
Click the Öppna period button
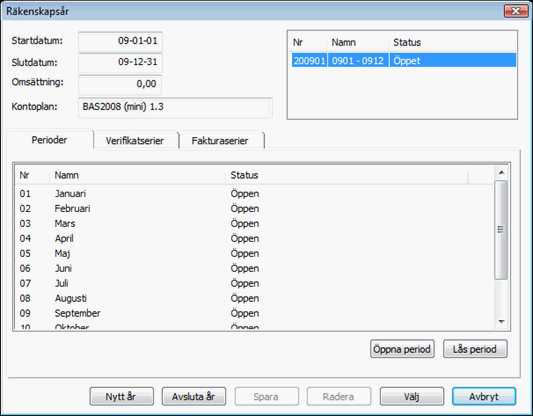click(x=402, y=349)
